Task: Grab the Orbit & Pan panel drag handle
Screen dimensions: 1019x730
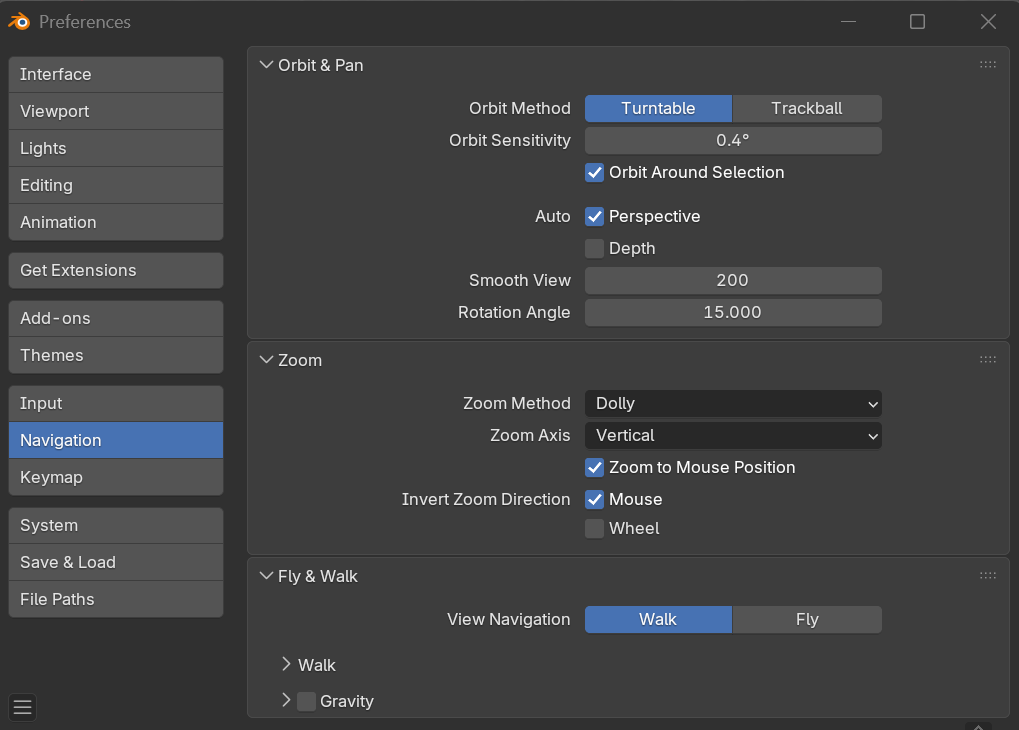Action: click(x=987, y=65)
